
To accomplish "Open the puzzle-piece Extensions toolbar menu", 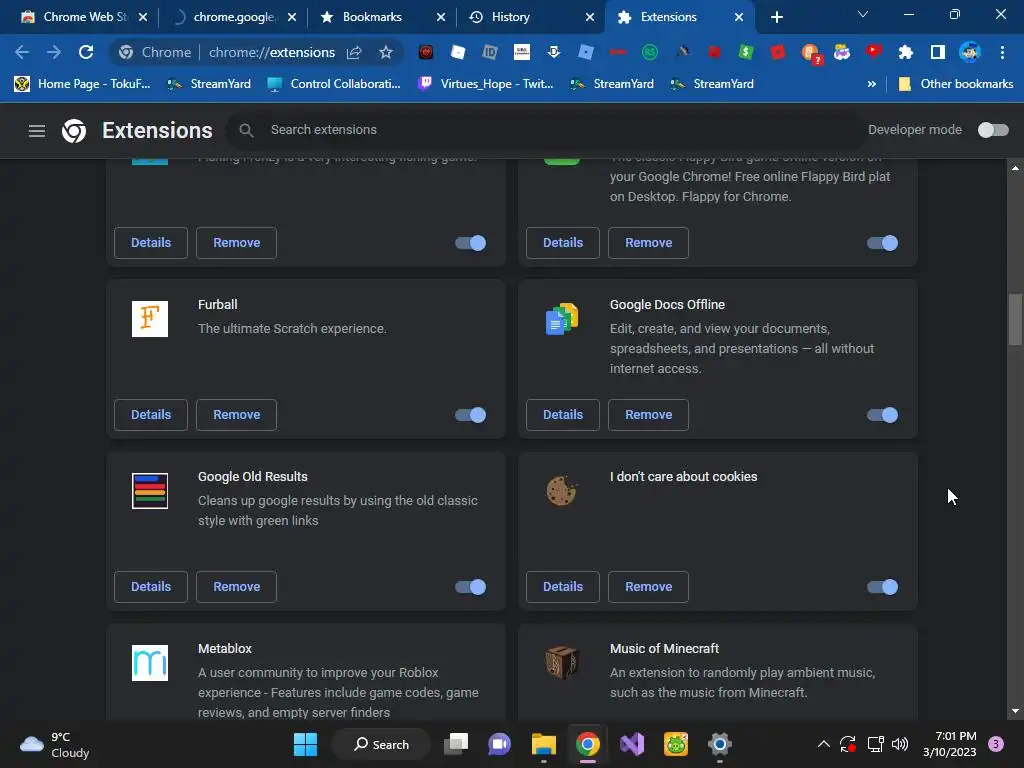I will (x=905, y=52).
